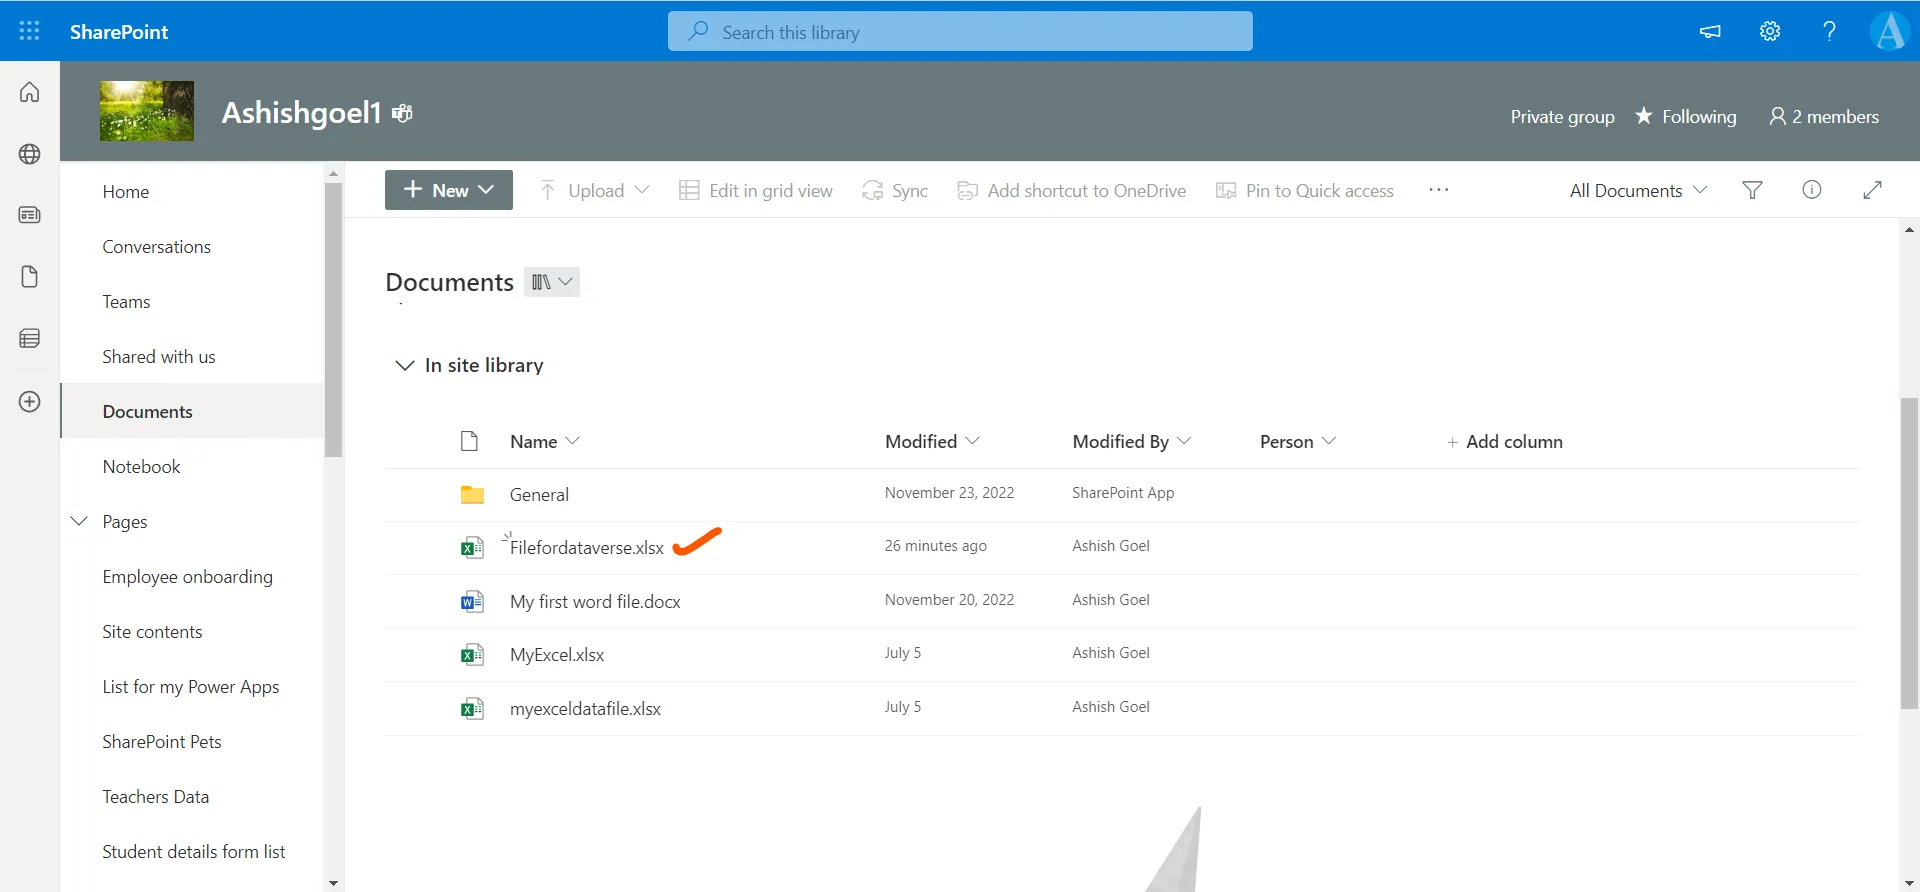Open Shared with us navigation link

(159, 356)
